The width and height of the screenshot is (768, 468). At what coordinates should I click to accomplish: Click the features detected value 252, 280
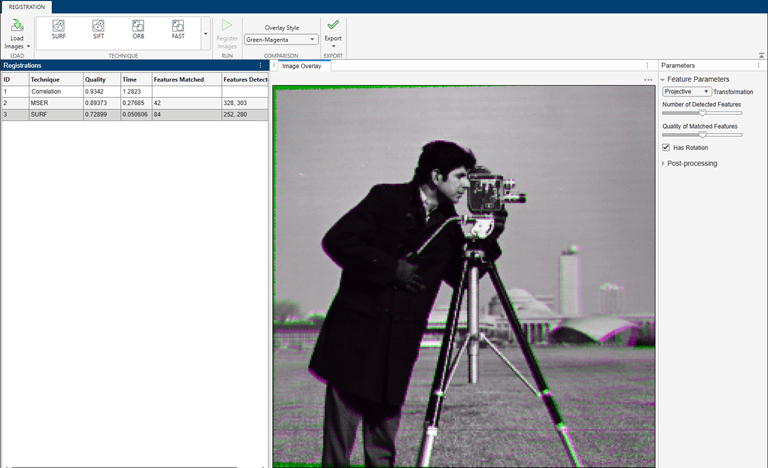point(235,114)
